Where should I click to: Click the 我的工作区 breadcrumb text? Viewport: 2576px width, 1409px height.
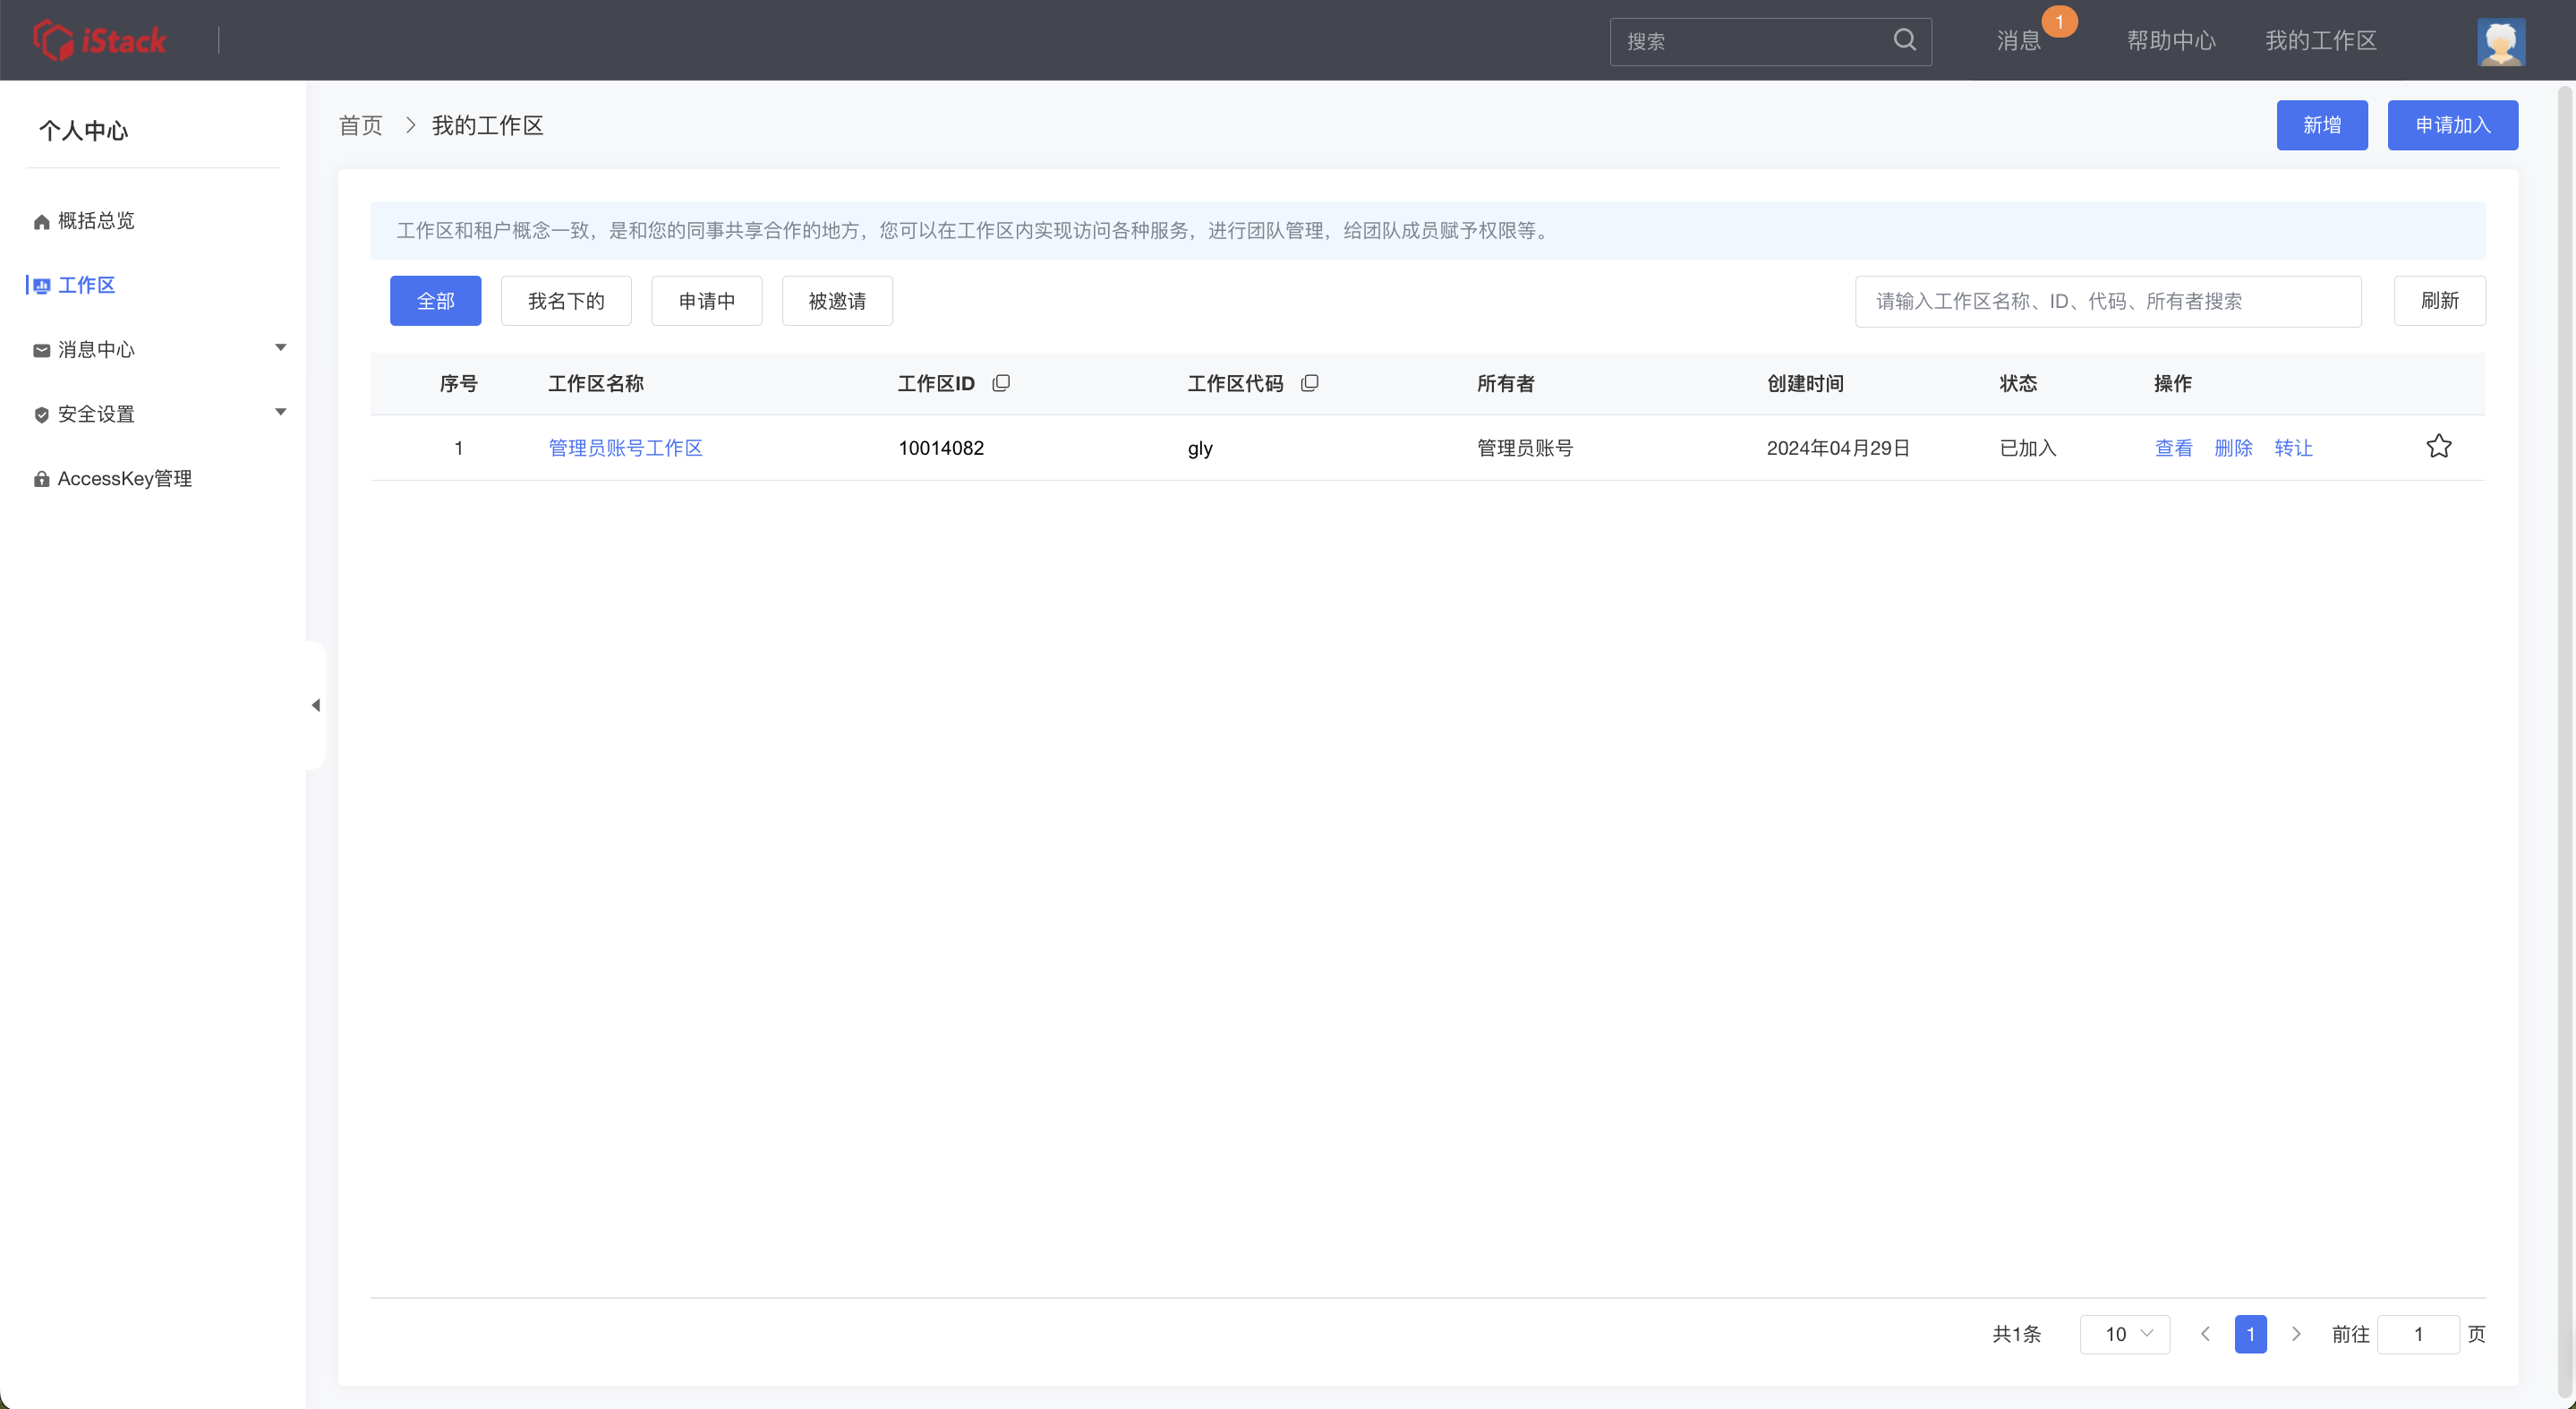pyautogui.click(x=487, y=125)
